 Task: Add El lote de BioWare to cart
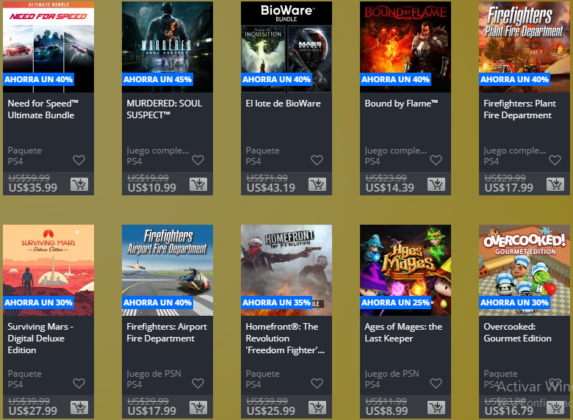click(x=317, y=185)
